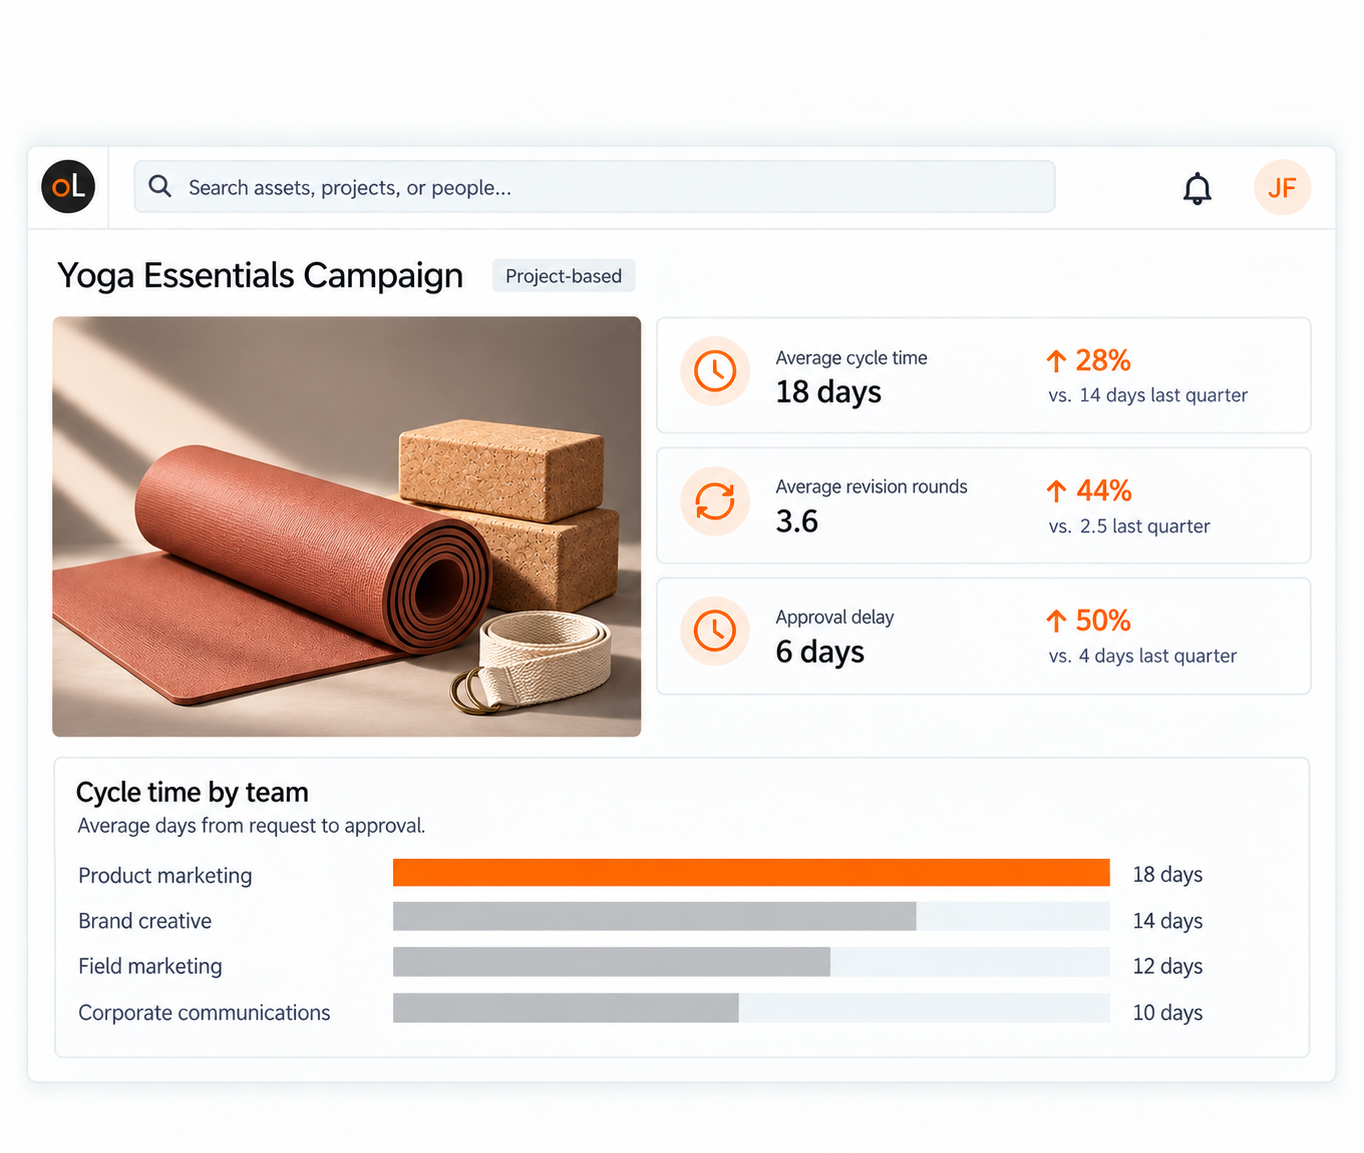Click the 28% increase arrow
Image resolution: width=1364 pixels, height=1153 pixels.
click(x=1056, y=361)
